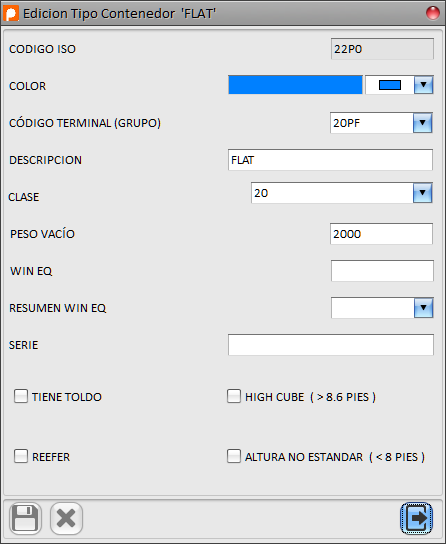Image resolution: width=446 pixels, height=544 pixels.
Task: Click the floppy disk save icon
Action: pyautogui.click(x=25, y=518)
